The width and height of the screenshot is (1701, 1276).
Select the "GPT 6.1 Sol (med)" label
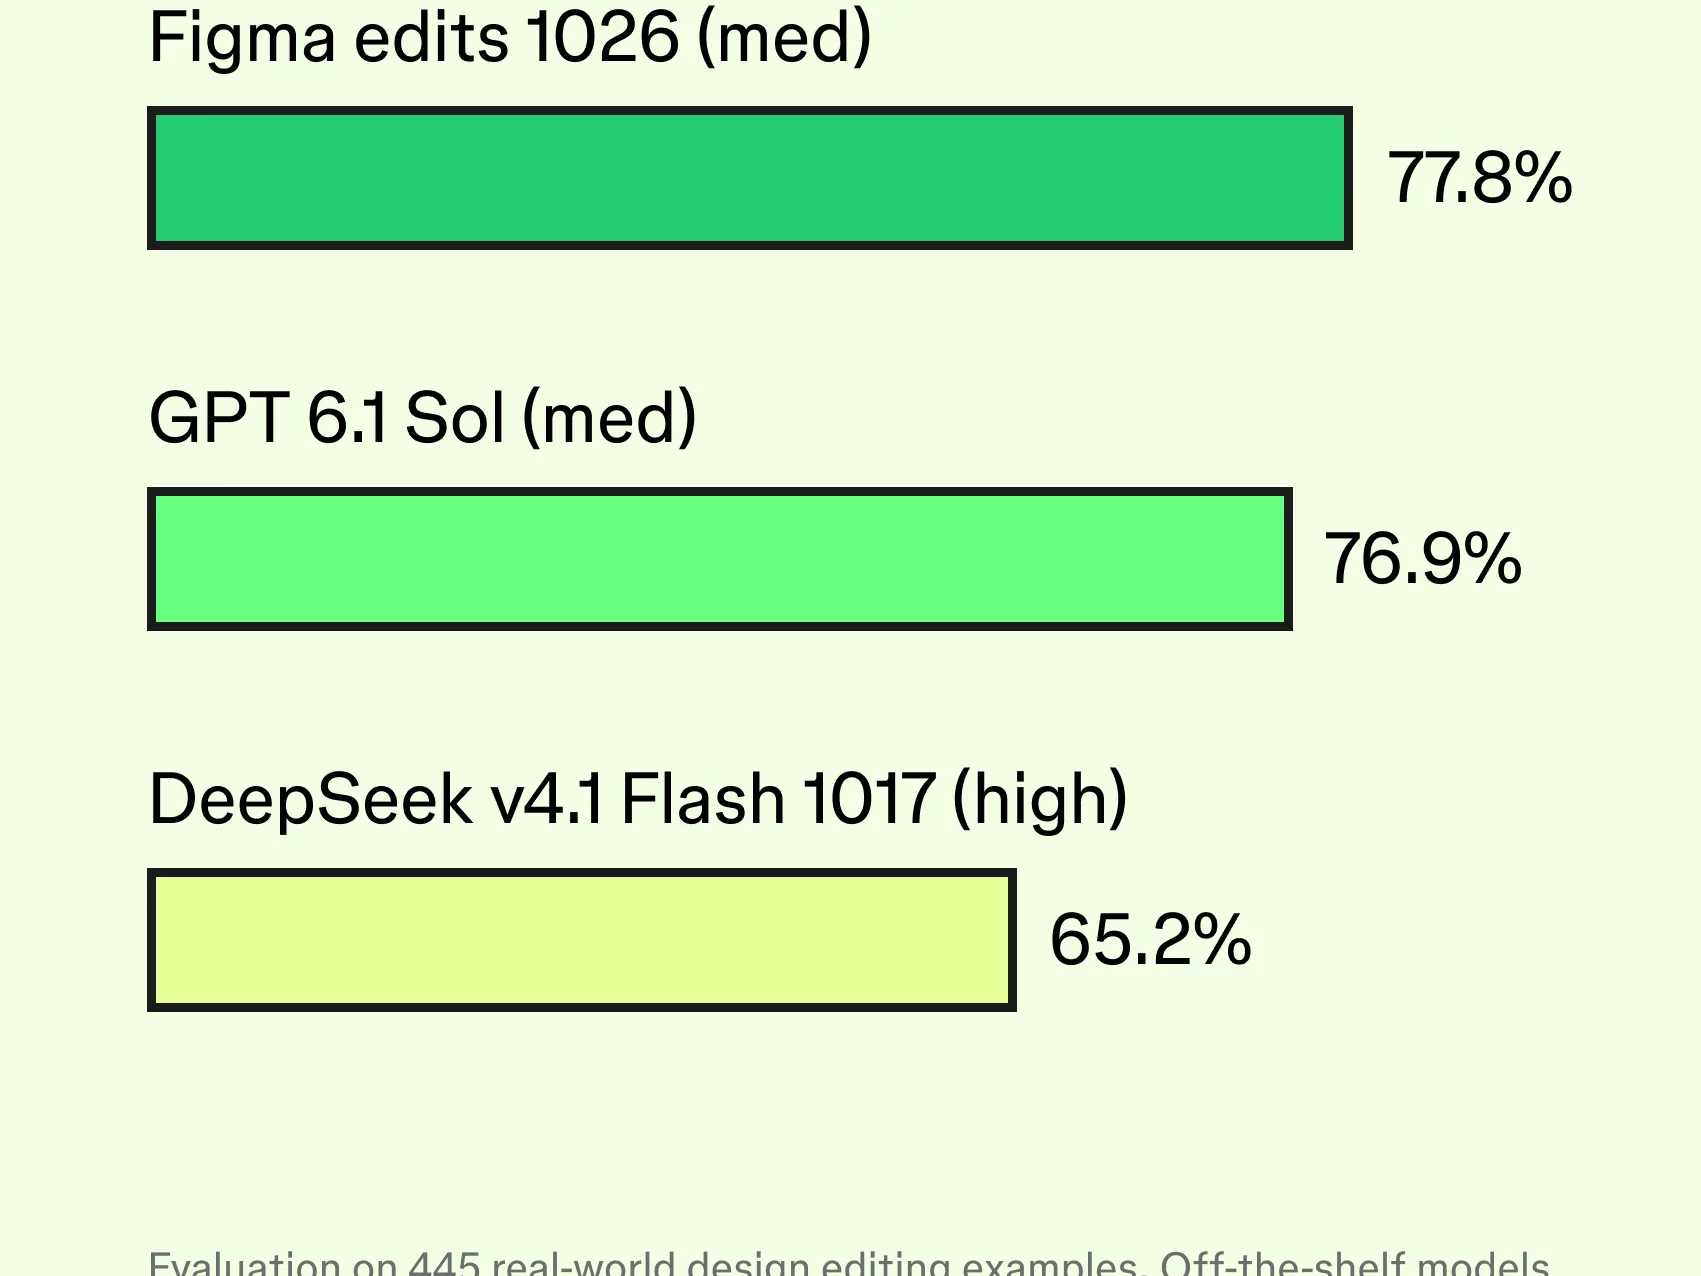[x=422, y=418]
